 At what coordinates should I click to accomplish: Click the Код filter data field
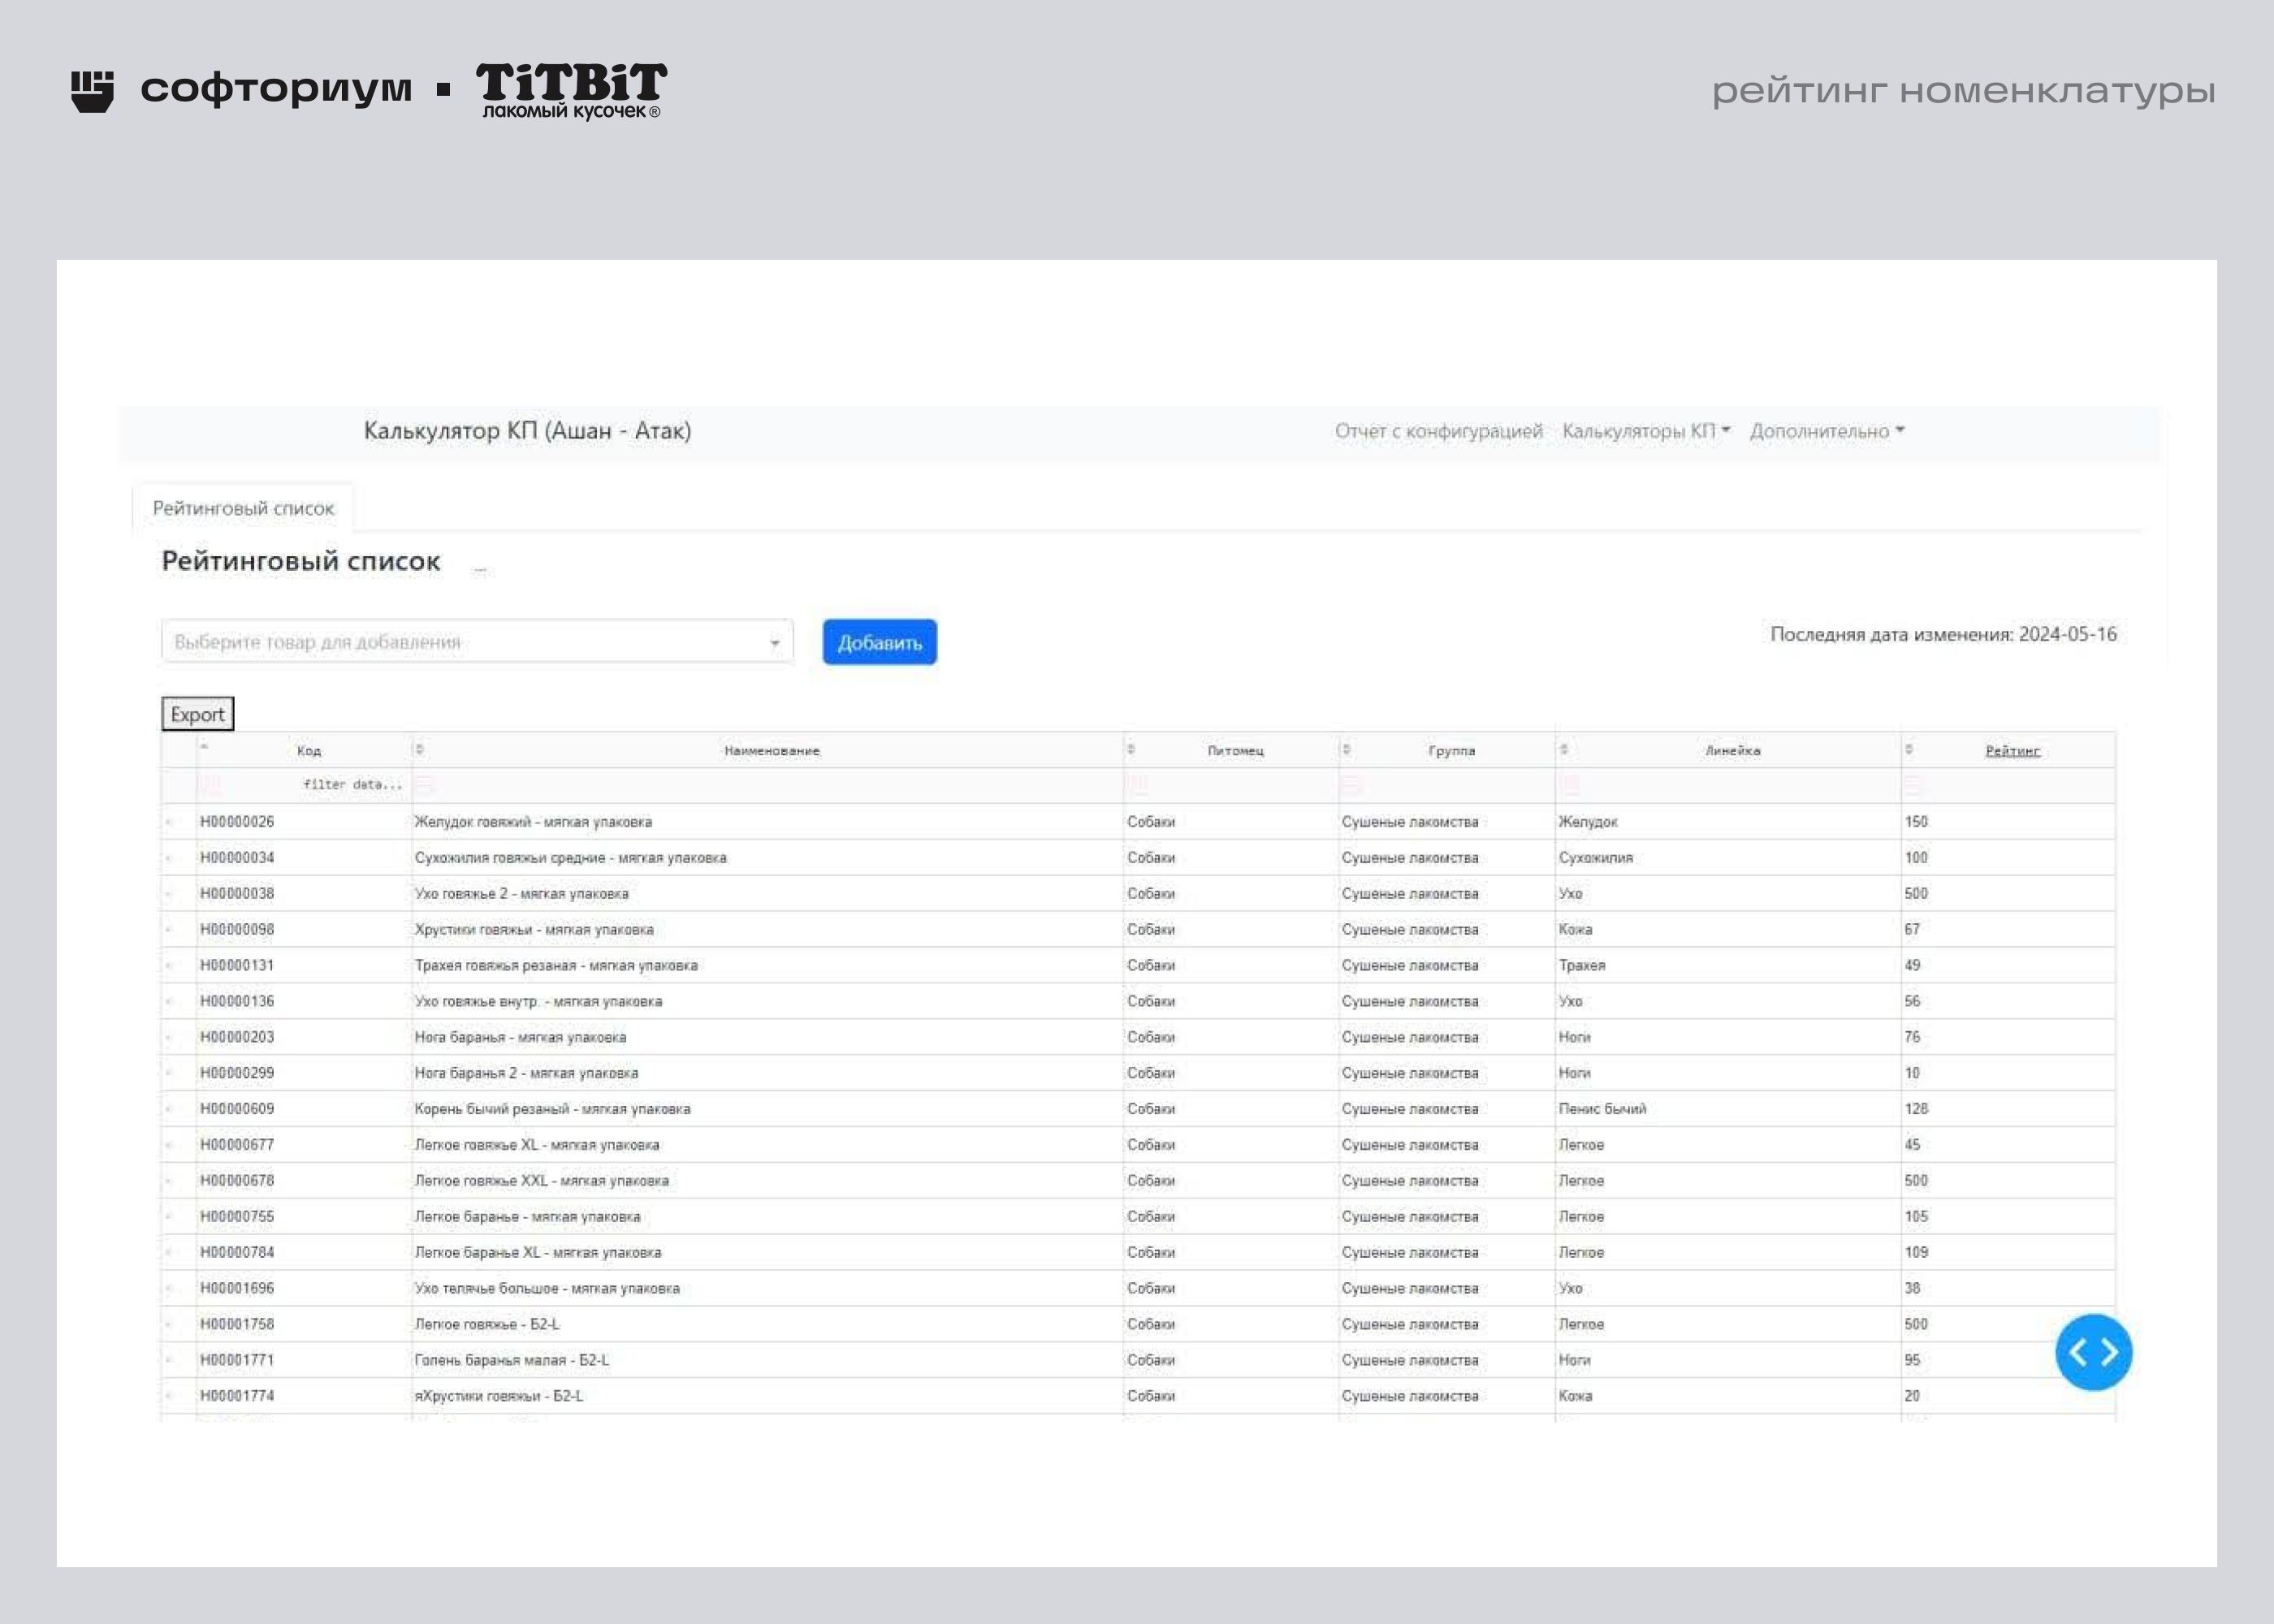click(305, 785)
